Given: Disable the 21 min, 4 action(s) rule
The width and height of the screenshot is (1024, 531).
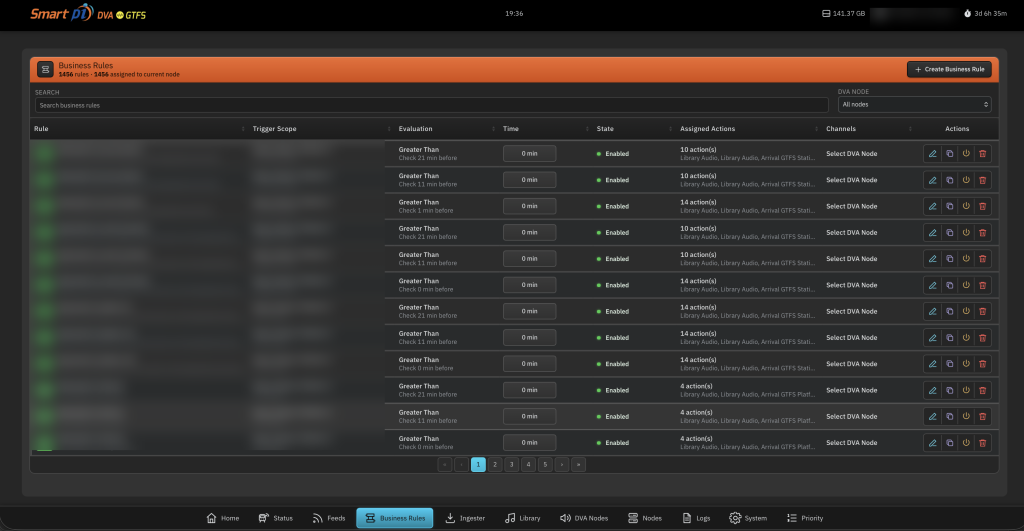Looking at the screenshot, I should [966, 391].
